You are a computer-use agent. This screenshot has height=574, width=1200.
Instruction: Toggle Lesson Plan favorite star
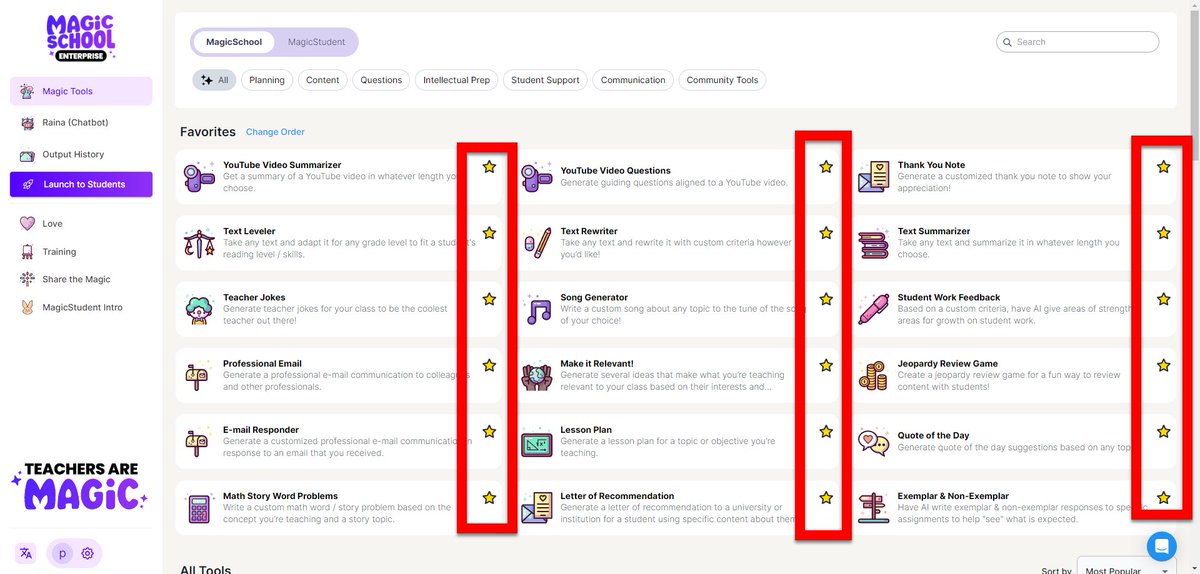(826, 432)
